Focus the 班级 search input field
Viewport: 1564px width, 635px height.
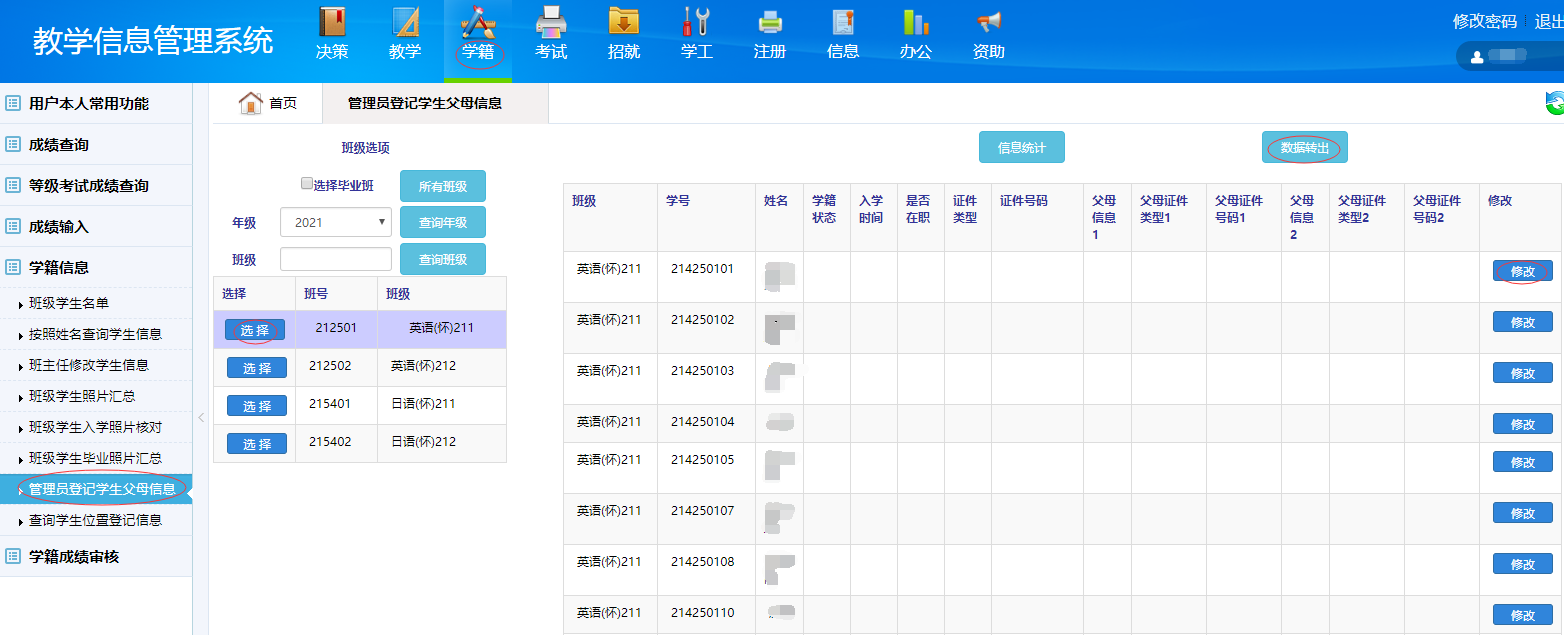pos(336,259)
